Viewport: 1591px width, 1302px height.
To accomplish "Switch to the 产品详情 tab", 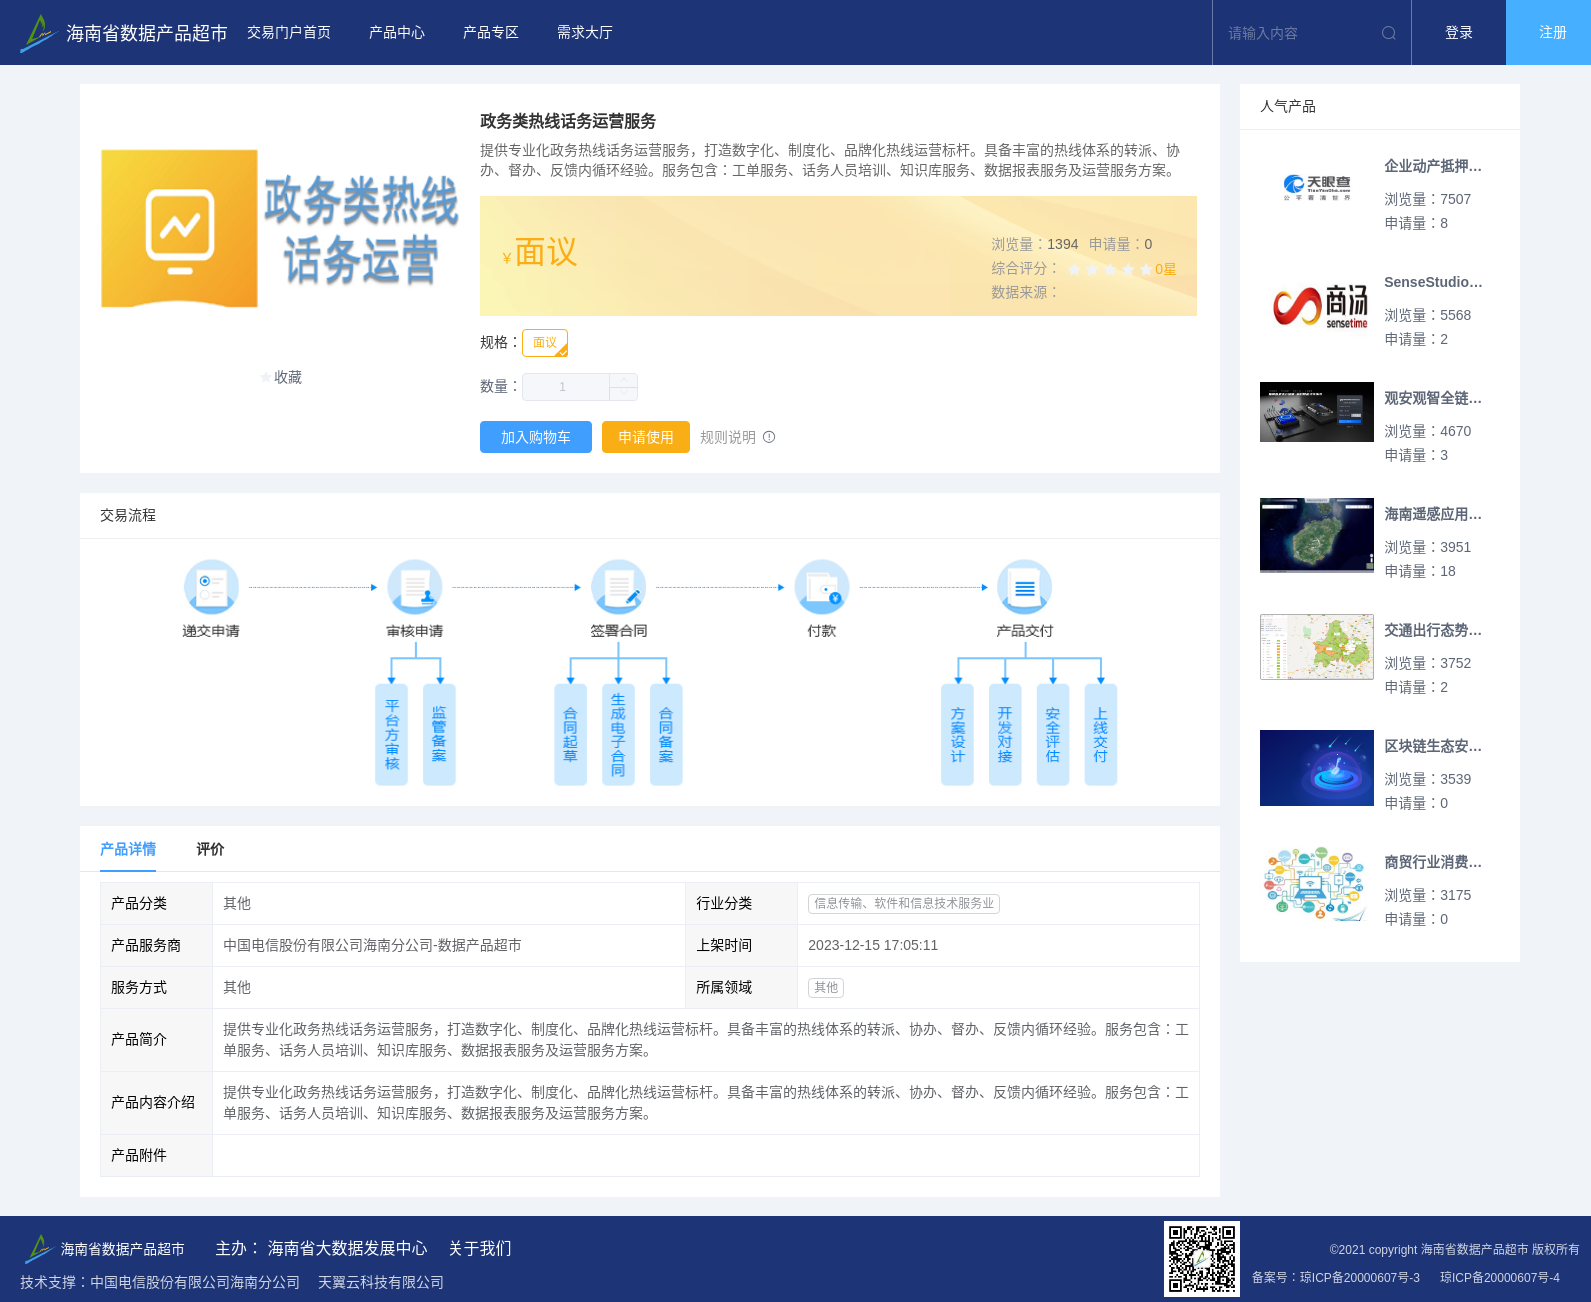I will pos(128,849).
